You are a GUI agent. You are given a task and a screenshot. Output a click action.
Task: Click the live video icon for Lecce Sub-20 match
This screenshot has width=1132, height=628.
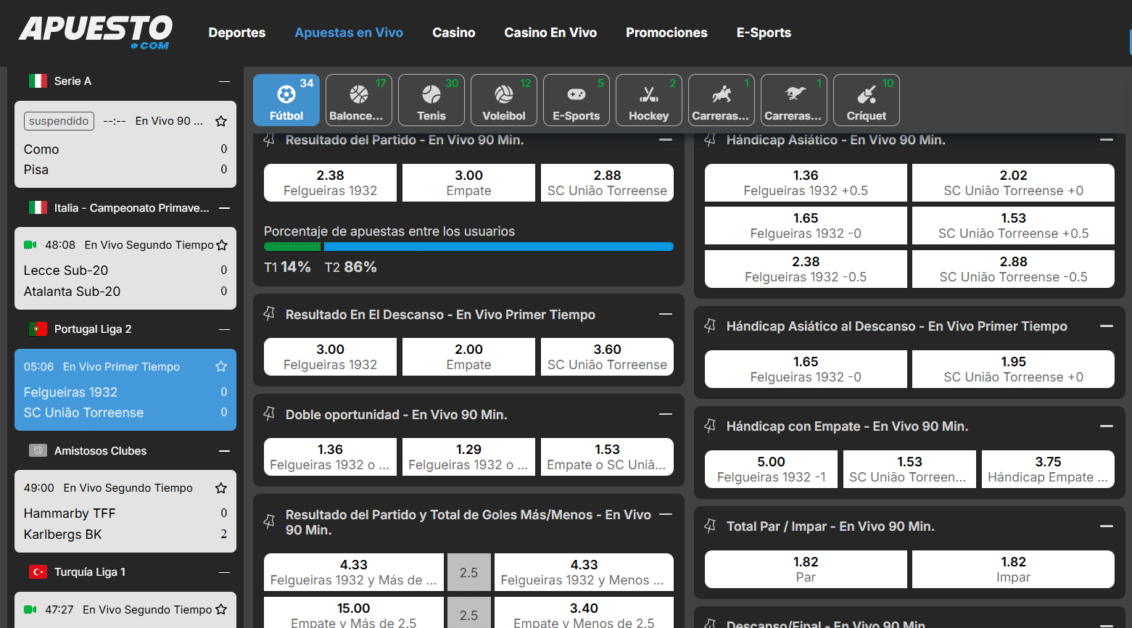30,245
